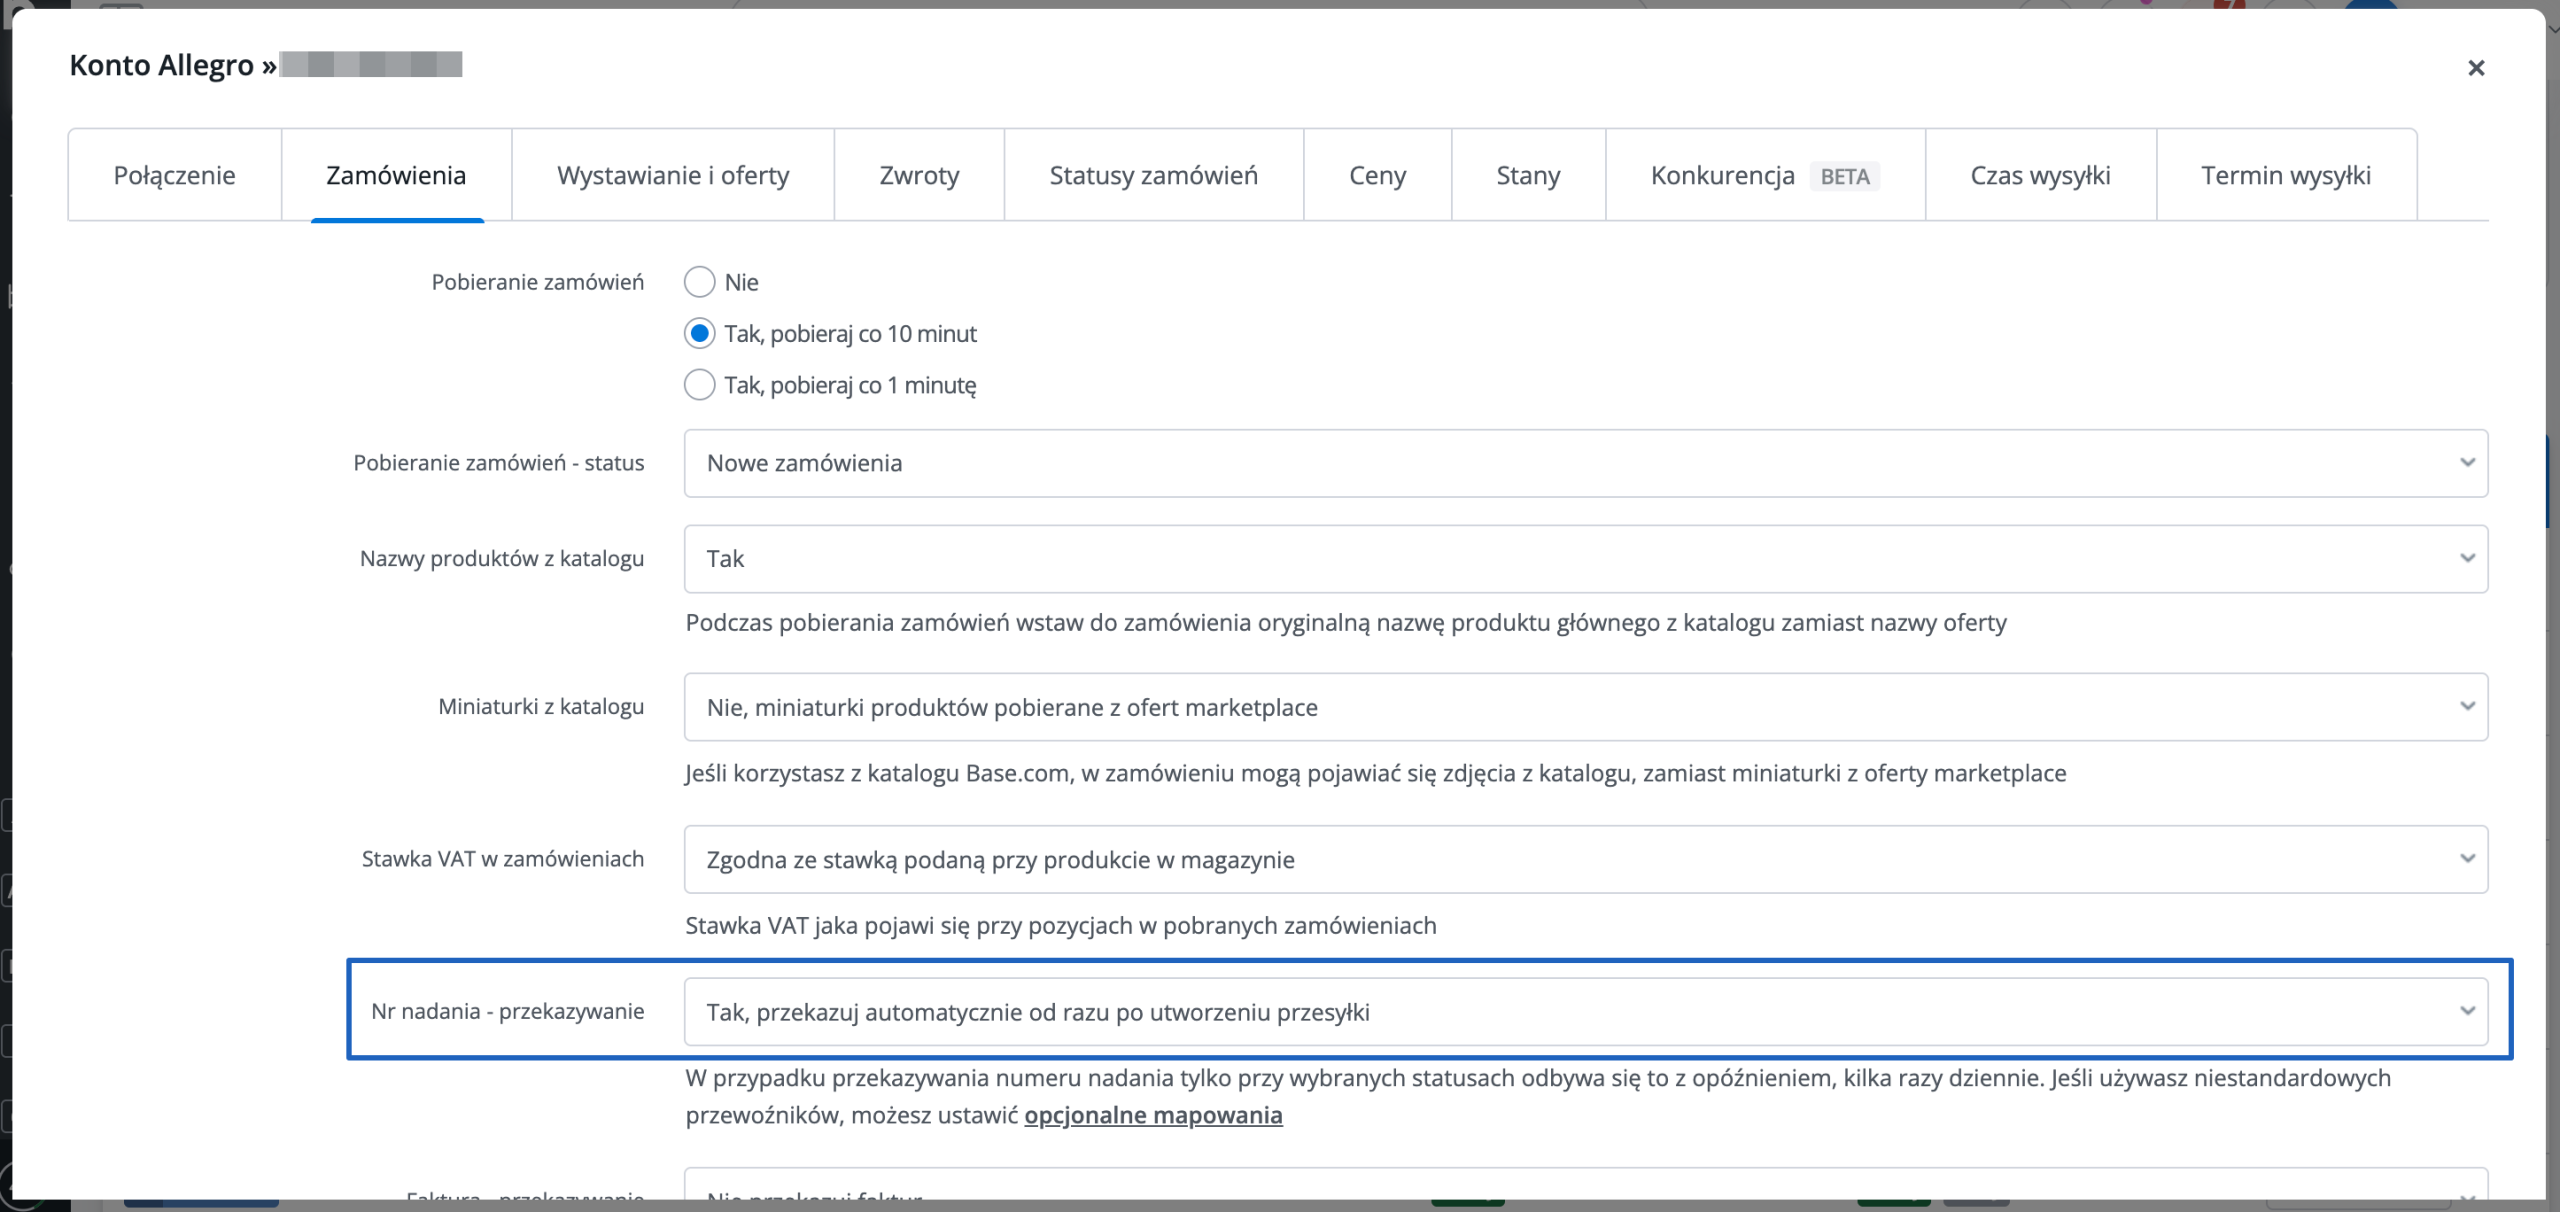Viewport: 2560px width, 1212px height.
Task: Open the Wystawianie i oferty tab
Action: (673, 175)
